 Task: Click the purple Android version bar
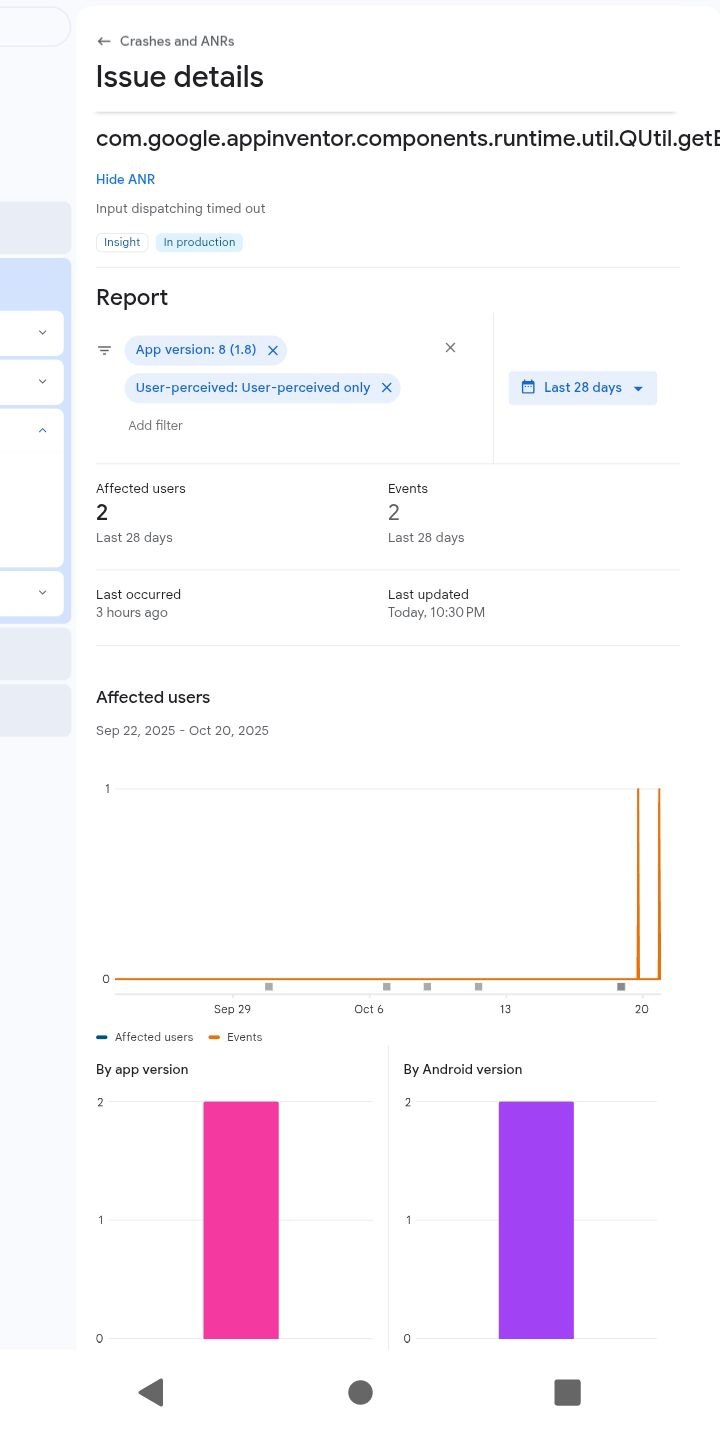pos(536,1220)
